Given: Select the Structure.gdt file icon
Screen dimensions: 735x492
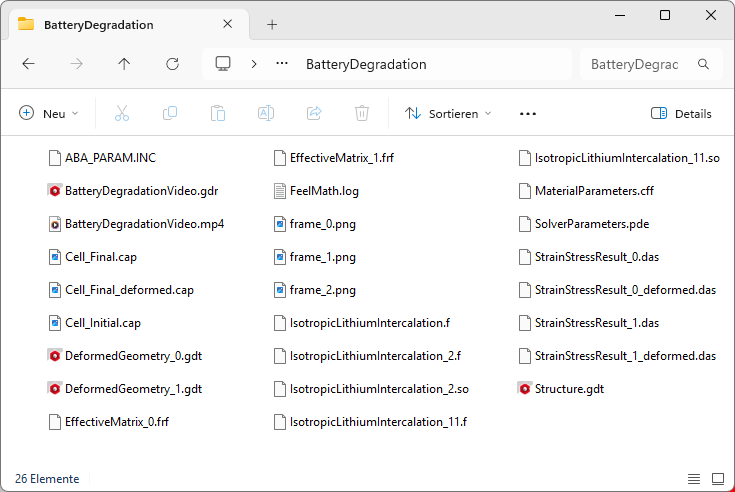Looking at the screenshot, I should pos(525,389).
